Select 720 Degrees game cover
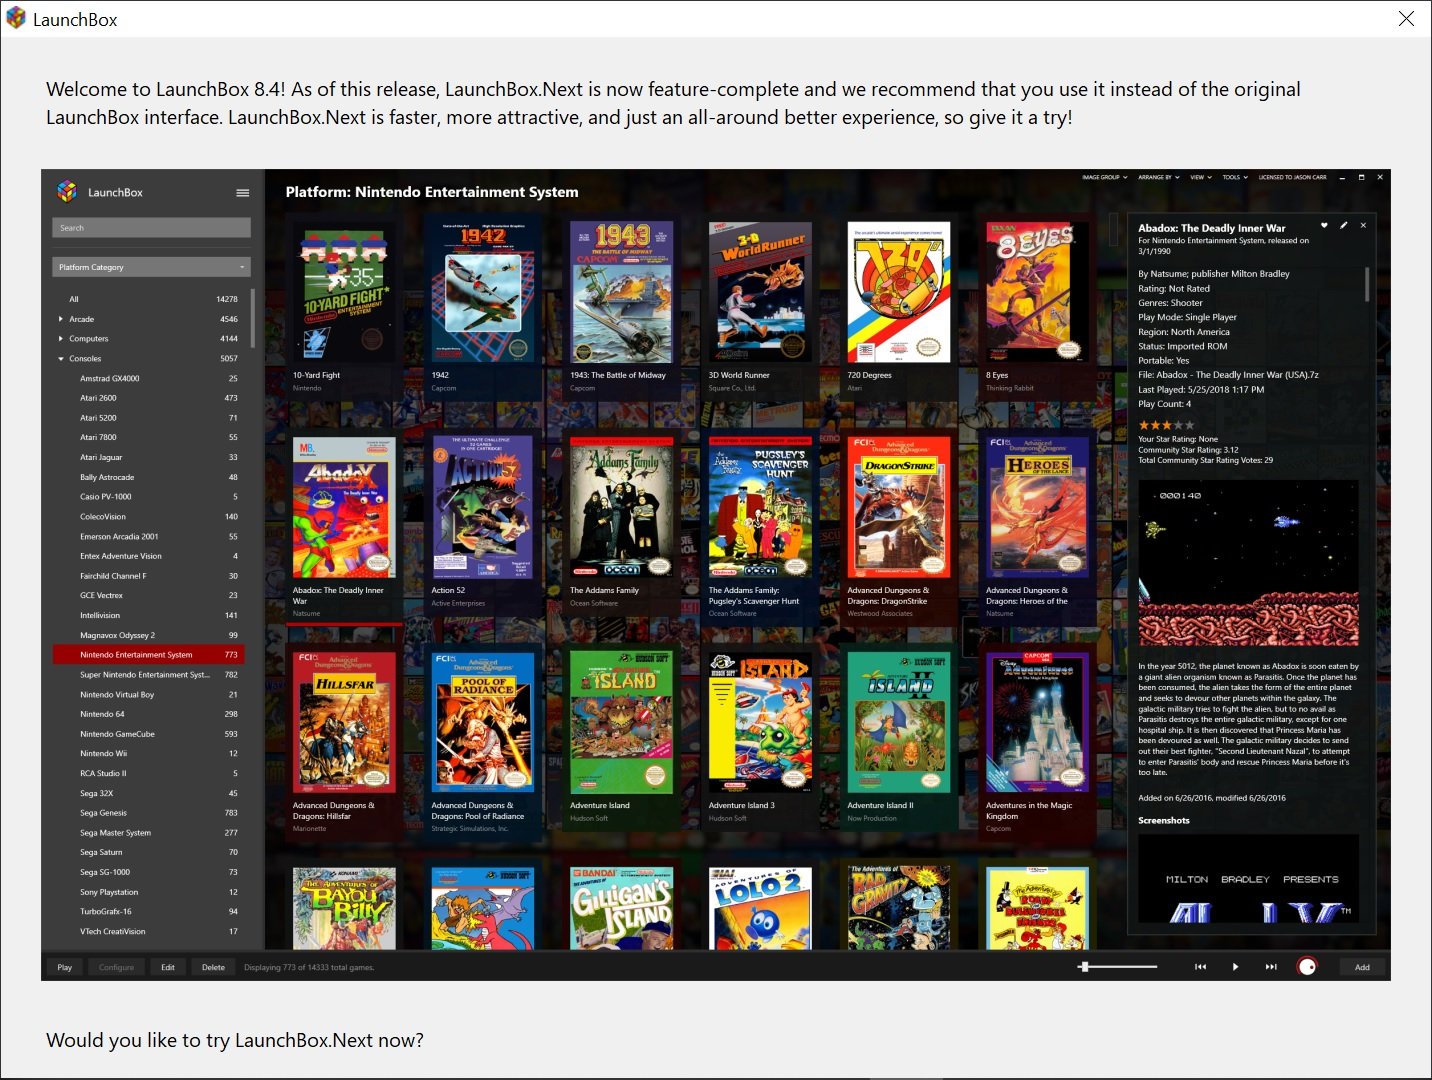The height and width of the screenshot is (1080, 1432). click(x=899, y=292)
